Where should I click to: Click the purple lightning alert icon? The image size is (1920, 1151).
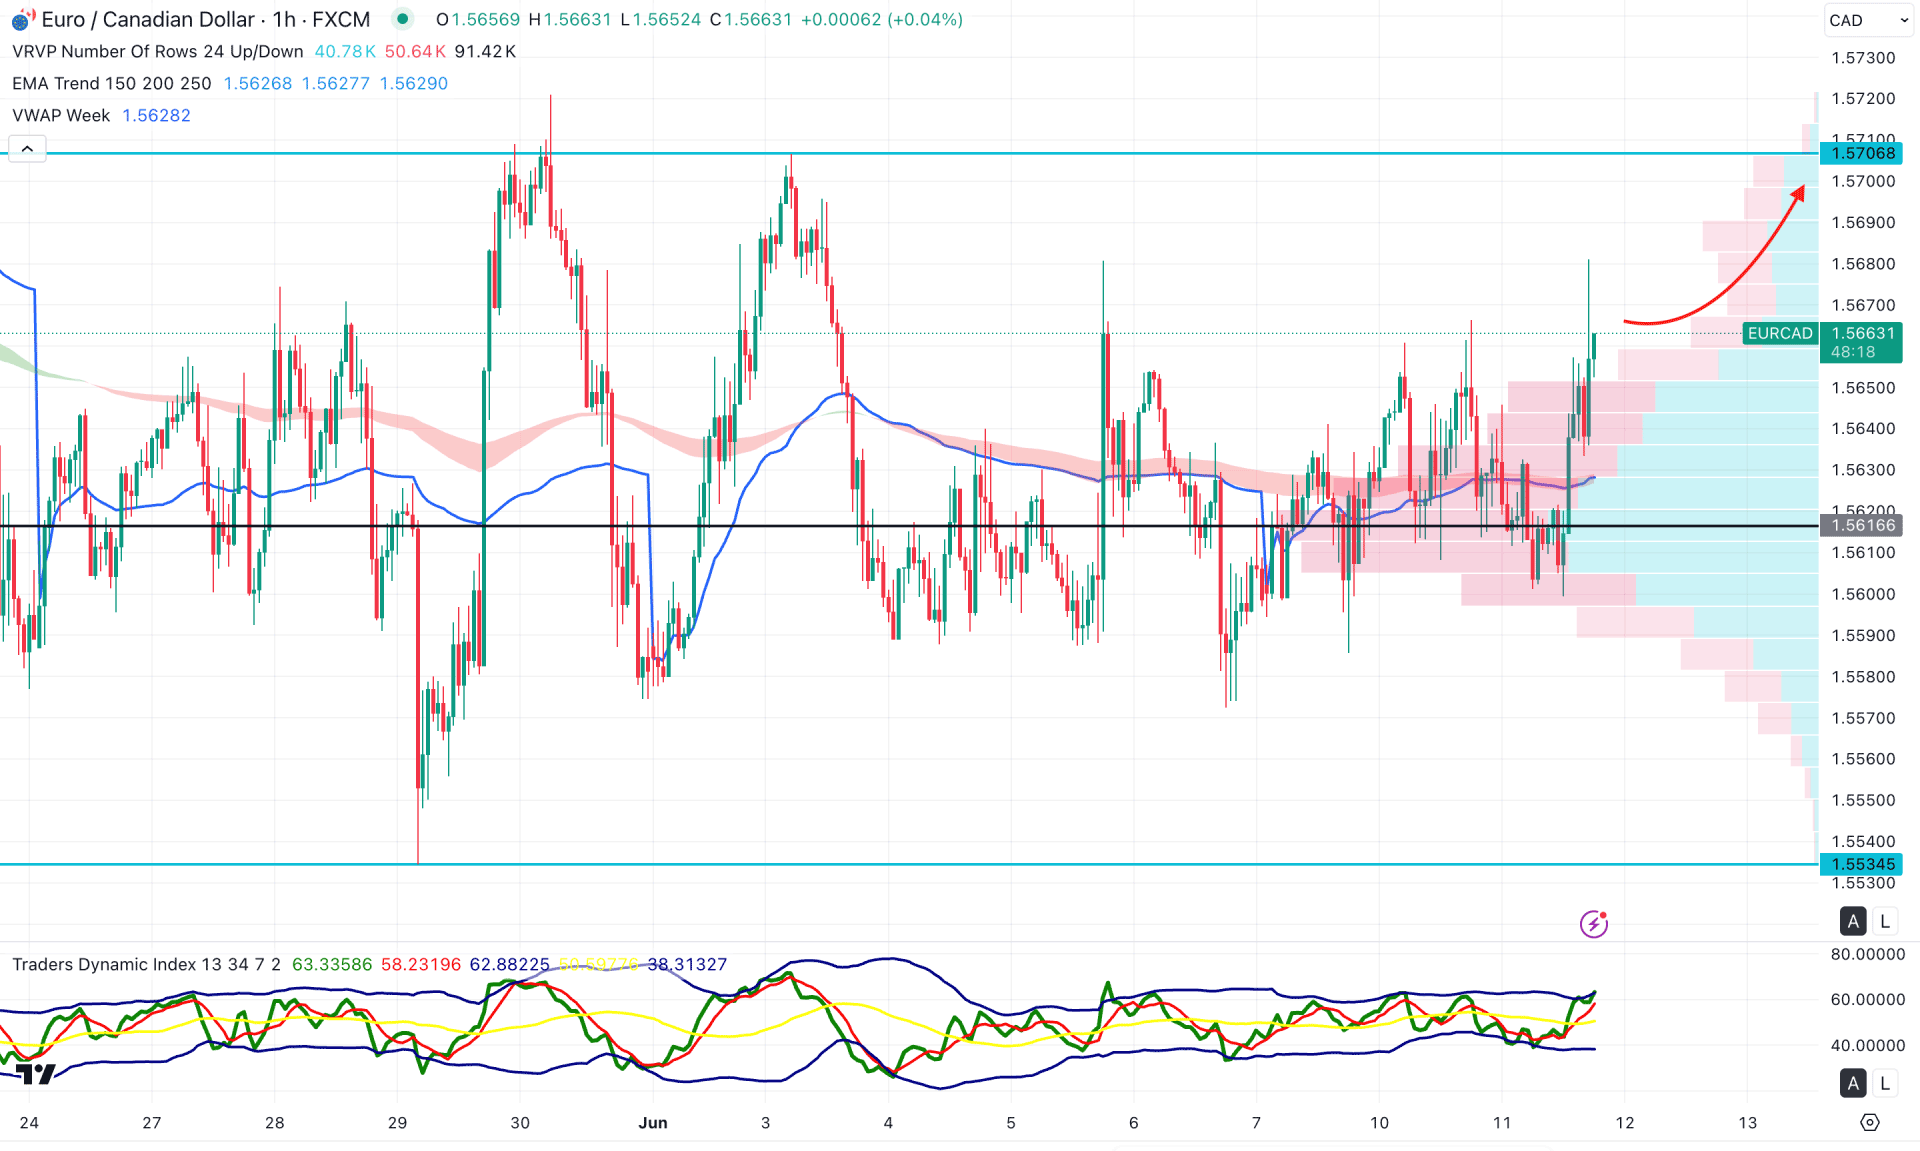click(x=1594, y=923)
